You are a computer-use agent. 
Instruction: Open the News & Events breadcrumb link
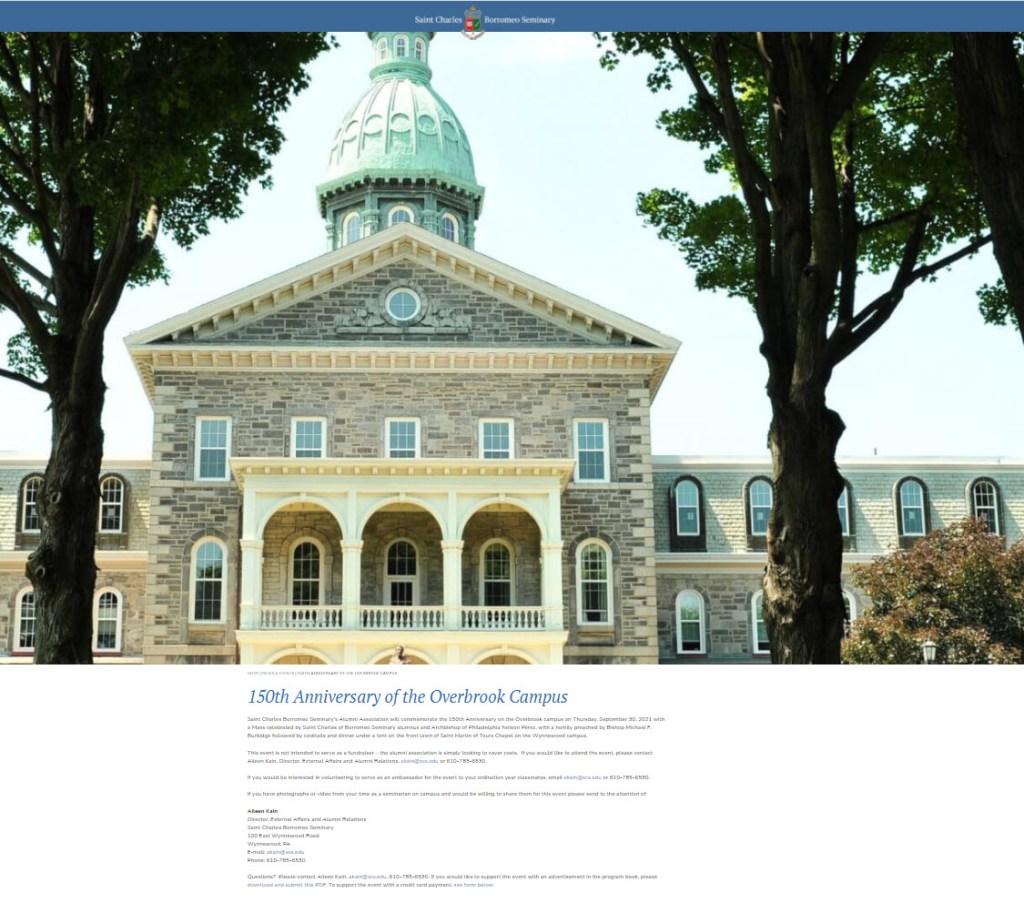point(278,673)
